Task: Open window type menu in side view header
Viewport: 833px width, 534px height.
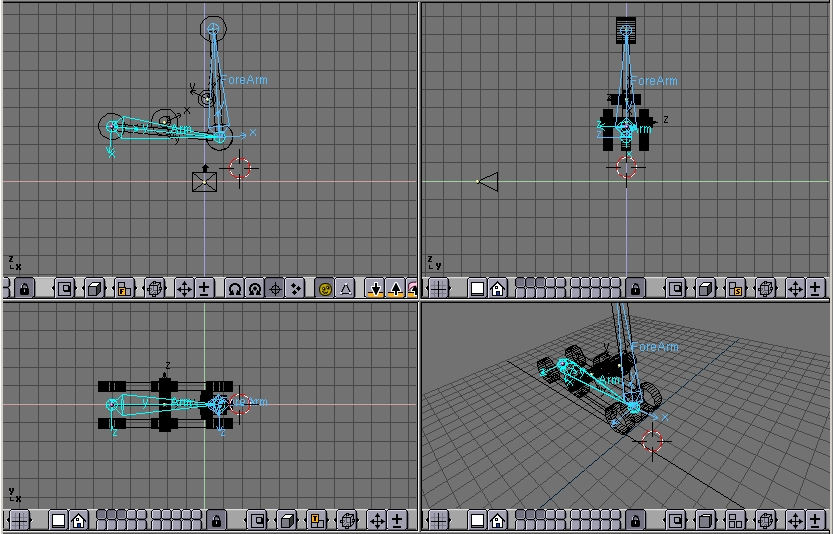Action: [437, 288]
